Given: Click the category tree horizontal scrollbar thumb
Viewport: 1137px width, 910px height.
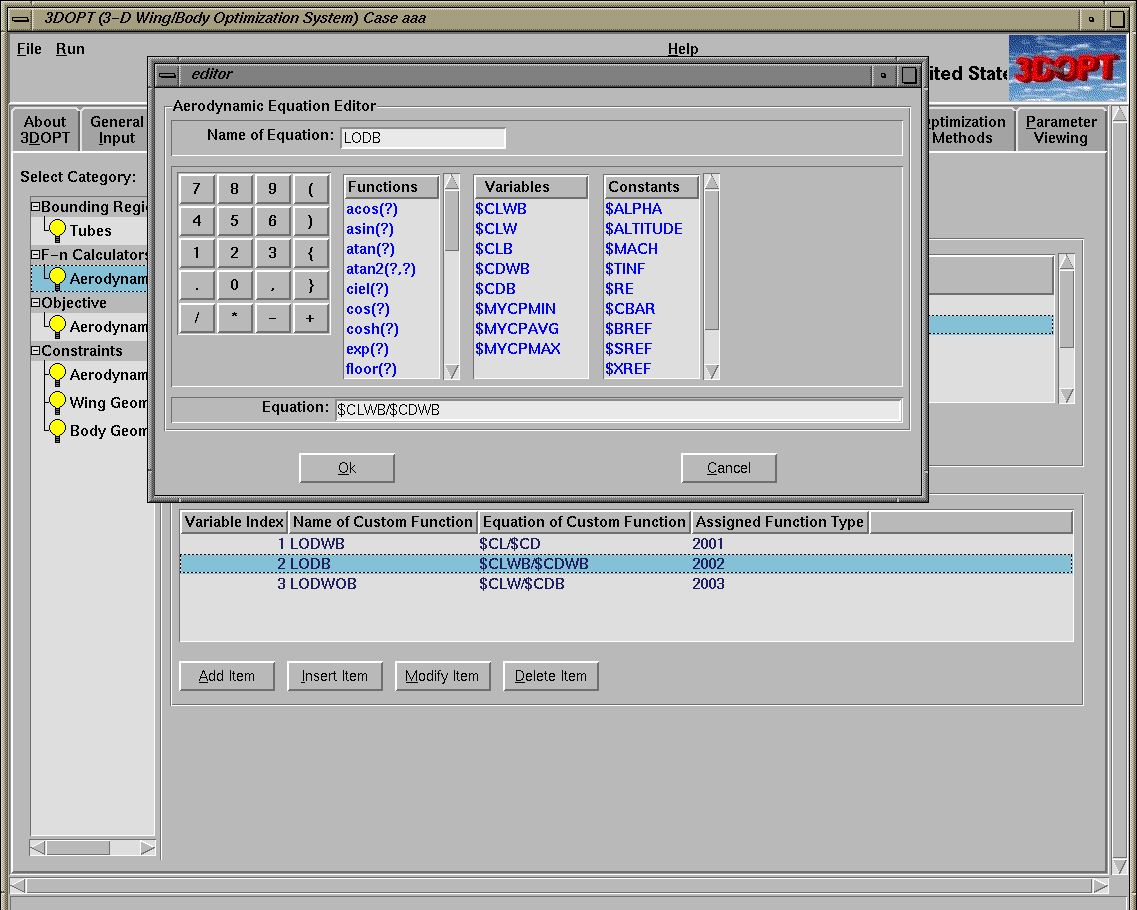Looking at the screenshot, I should click(78, 848).
